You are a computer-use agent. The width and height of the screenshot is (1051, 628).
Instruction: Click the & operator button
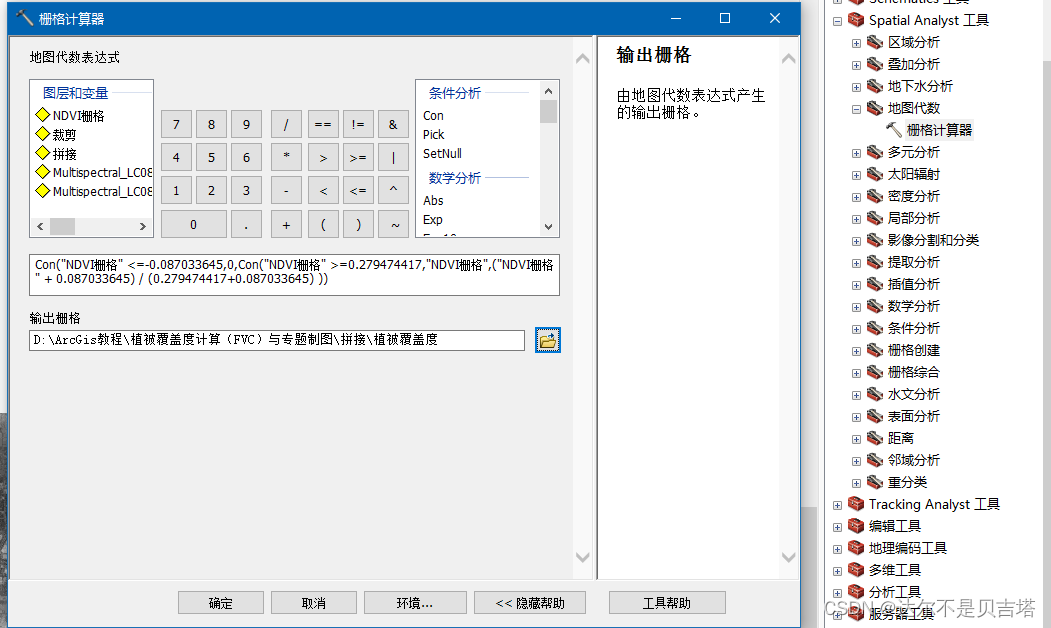pos(393,124)
